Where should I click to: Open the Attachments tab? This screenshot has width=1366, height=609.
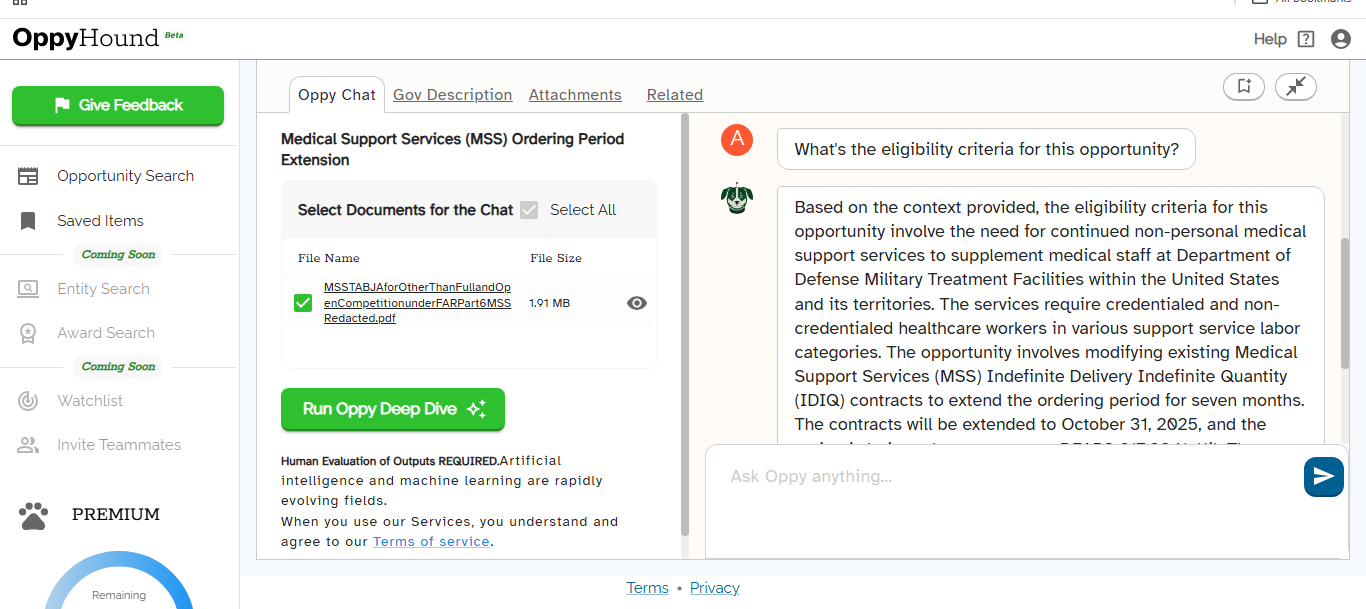point(575,95)
